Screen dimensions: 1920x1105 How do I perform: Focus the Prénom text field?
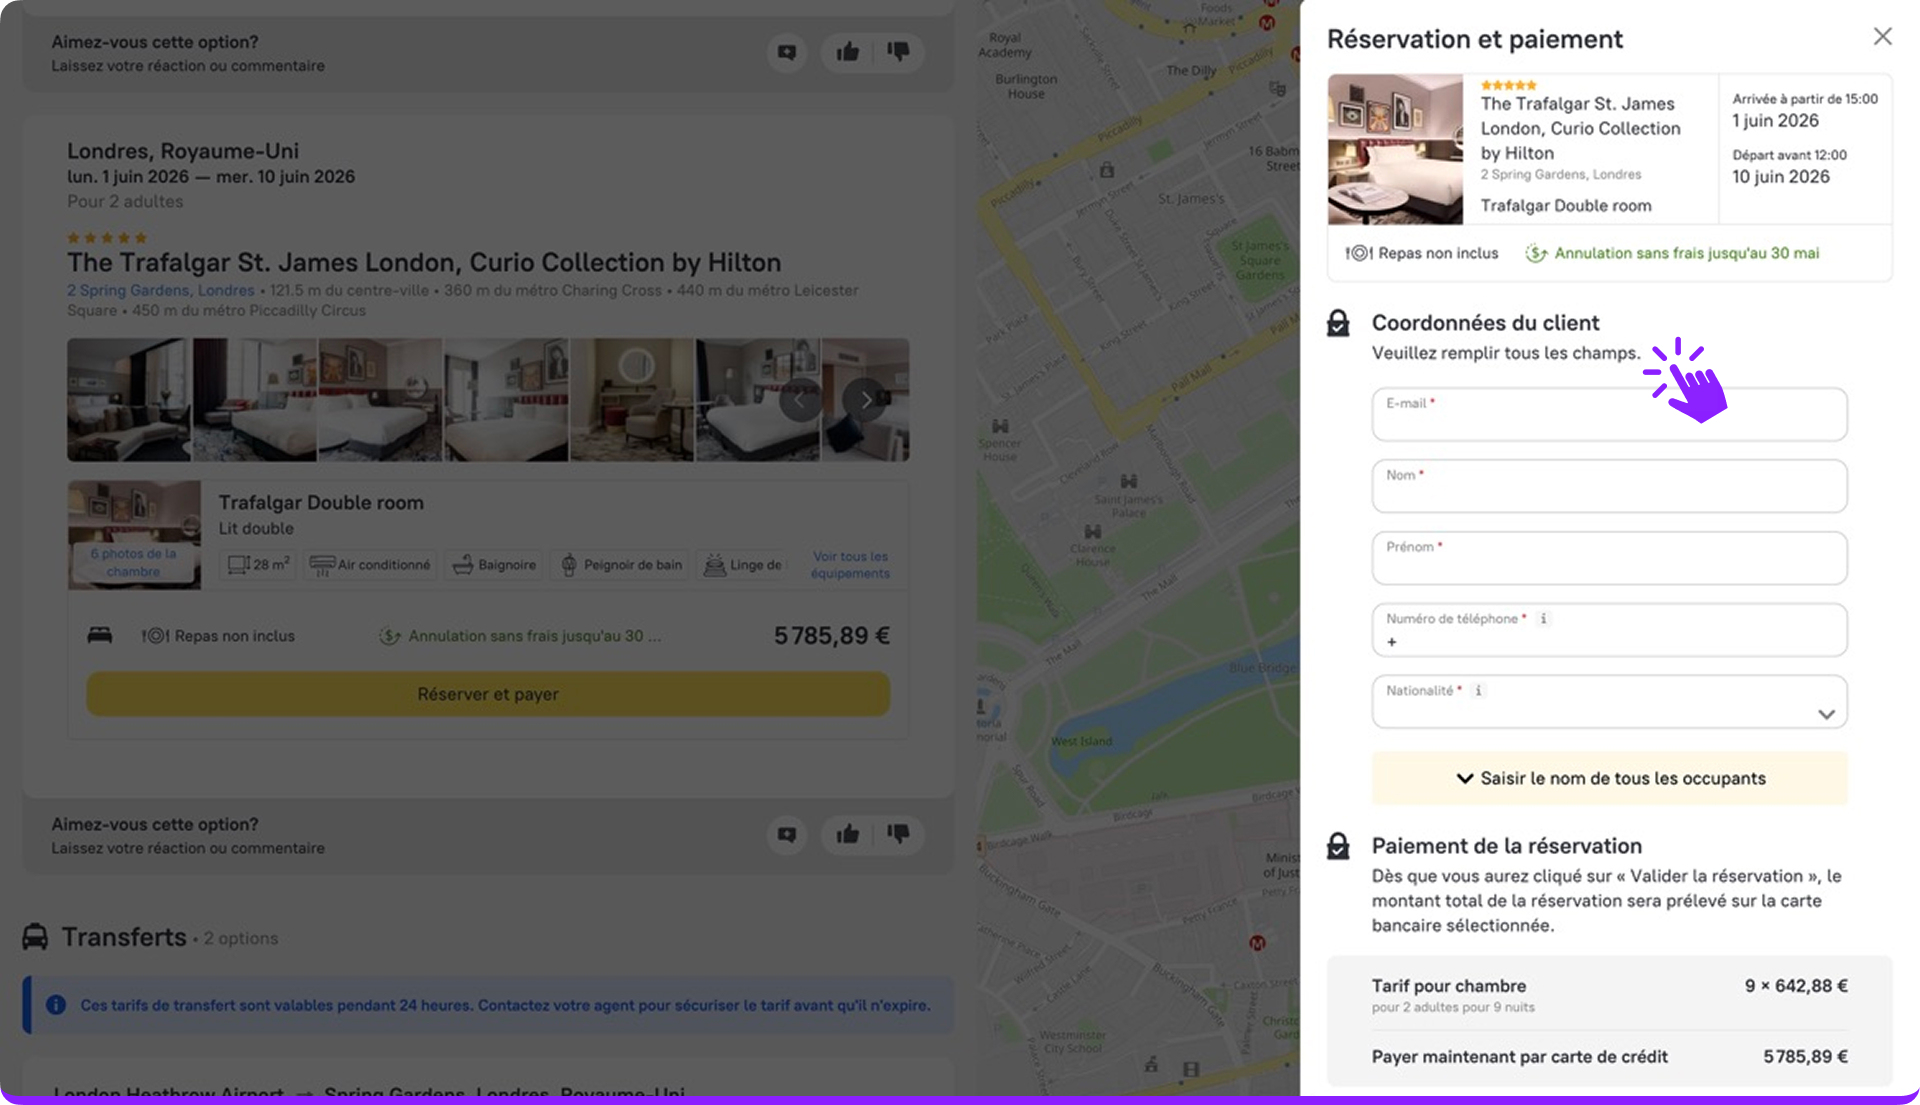[1609, 560]
